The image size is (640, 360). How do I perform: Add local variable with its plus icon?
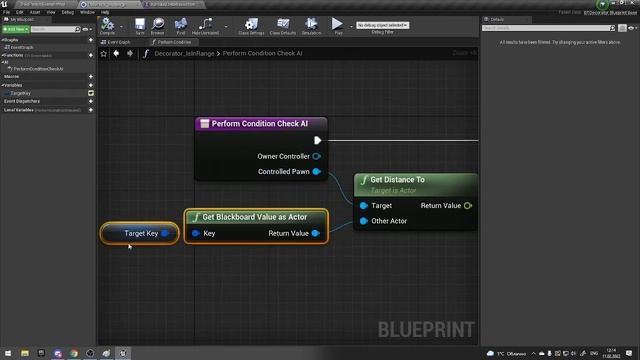point(91,110)
